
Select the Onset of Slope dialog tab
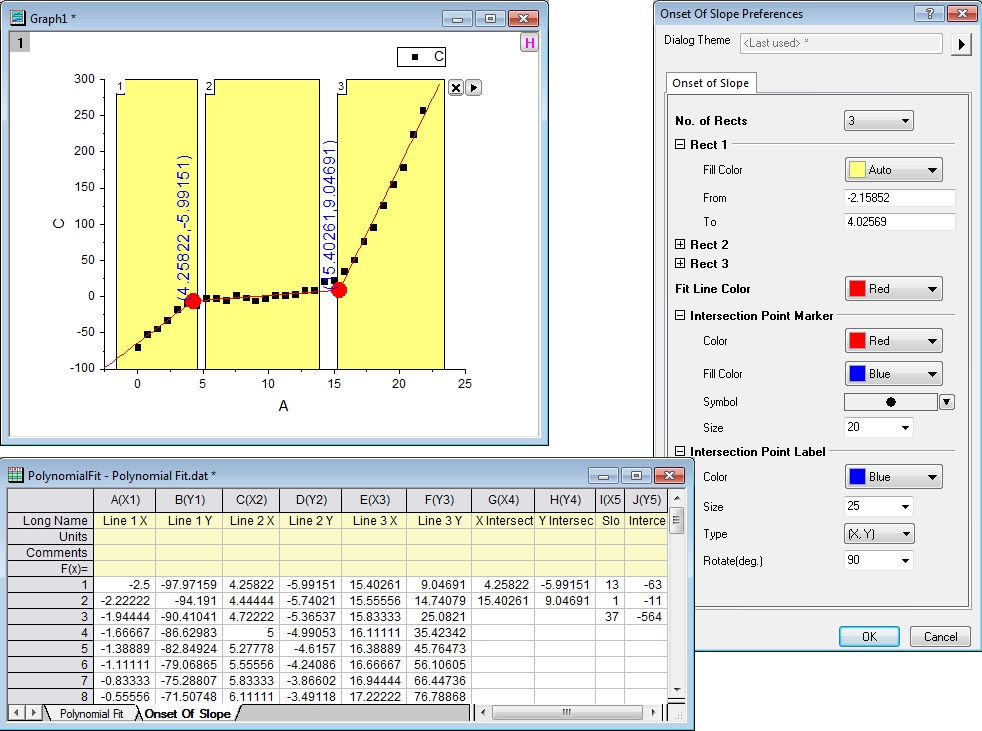(712, 83)
